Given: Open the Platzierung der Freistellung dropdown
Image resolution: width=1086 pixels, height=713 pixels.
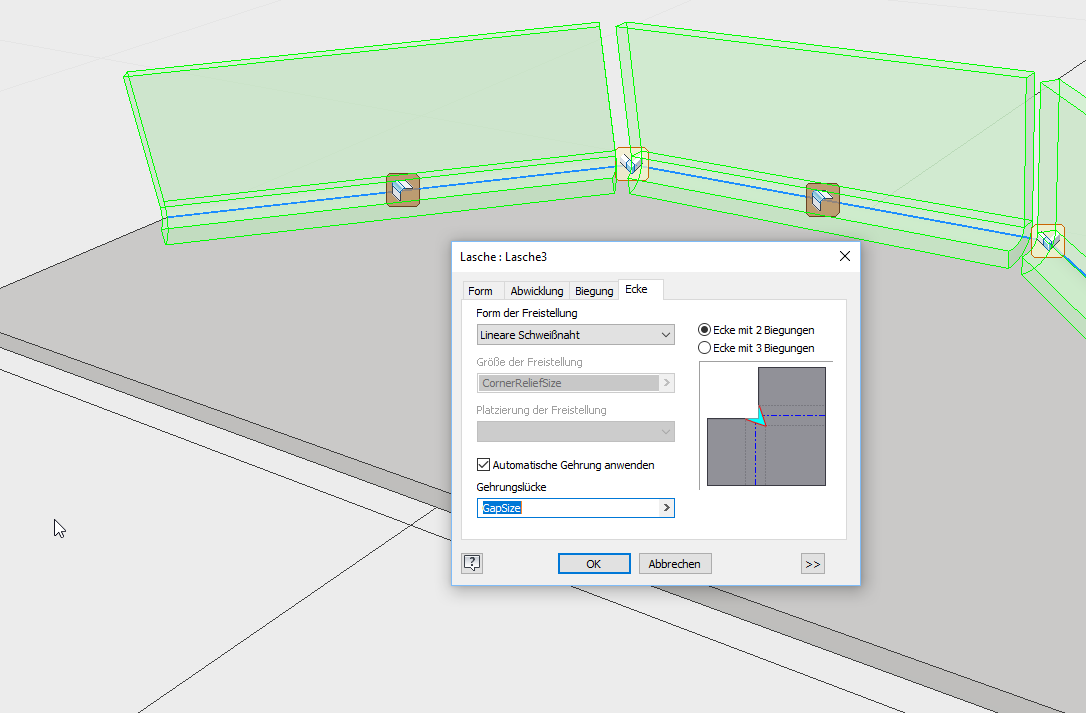Looking at the screenshot, I should (575, 431).
